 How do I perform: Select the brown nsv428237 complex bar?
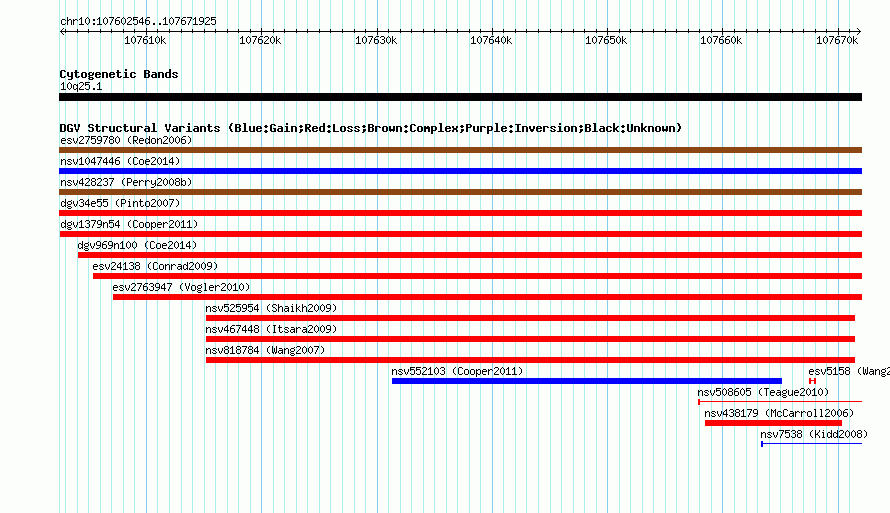[x=460, y=192]
